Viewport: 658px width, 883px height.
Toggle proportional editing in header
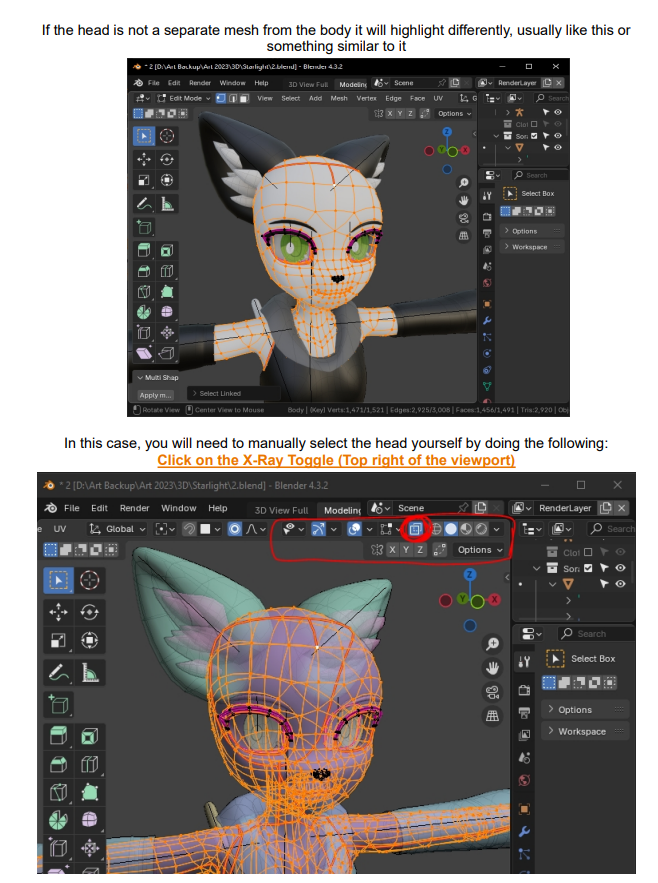[x=234, y=528]
